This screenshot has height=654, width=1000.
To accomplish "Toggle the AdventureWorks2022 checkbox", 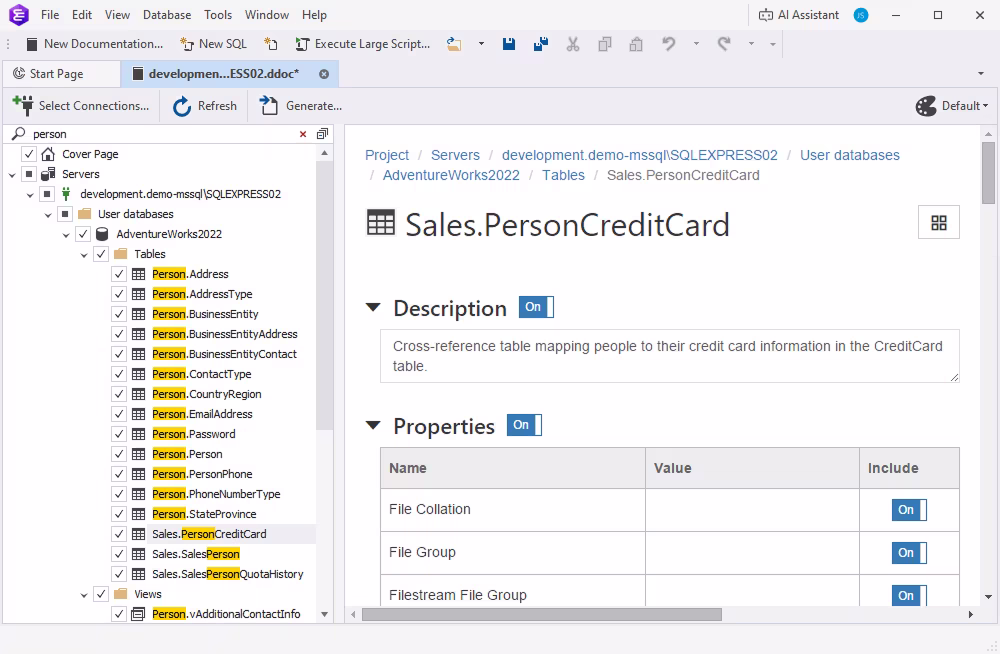I will 83,234.
